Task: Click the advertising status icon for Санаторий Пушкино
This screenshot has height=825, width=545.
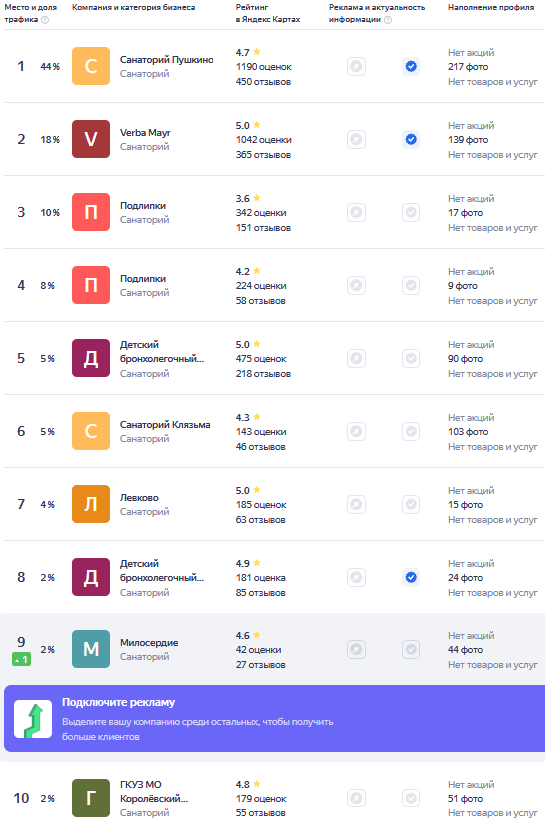Action: (356, 67)
